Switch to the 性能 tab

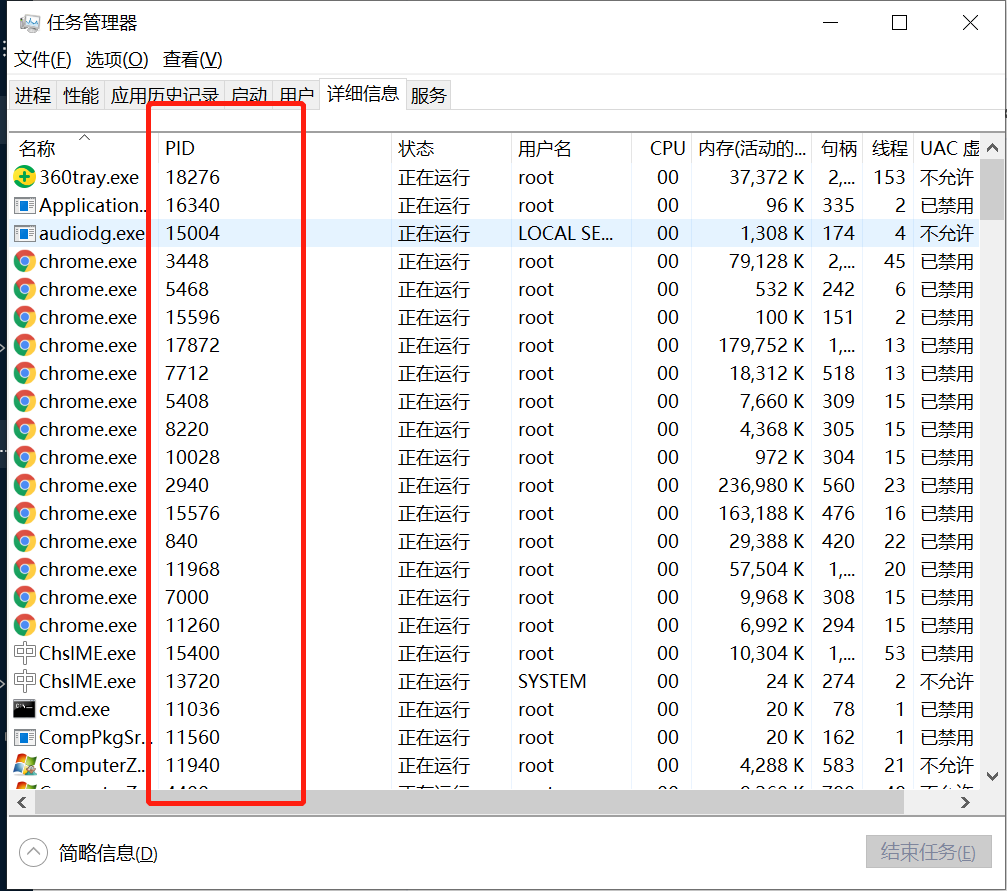pyautogui.click(x=81, y=96)
